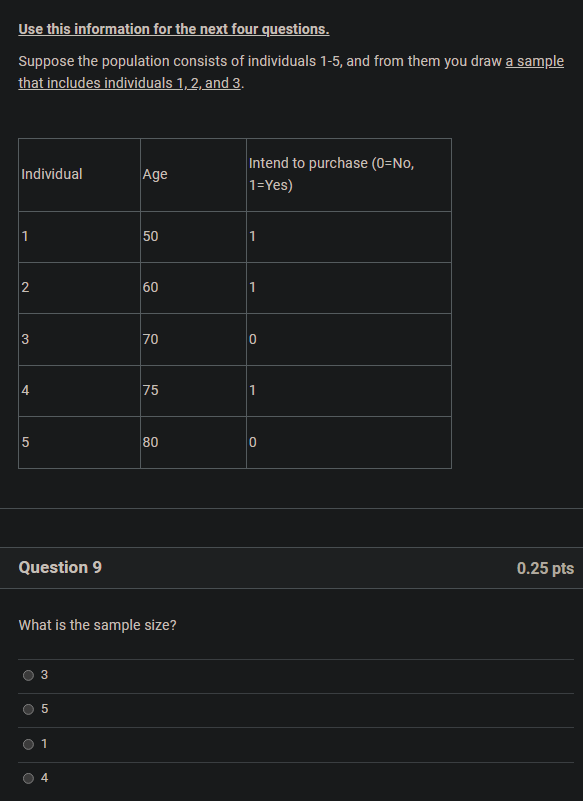Click individual 1's purchase value of 1
Image resolution: width=583 pixels, height=801 pixels.
pos(250,236)
